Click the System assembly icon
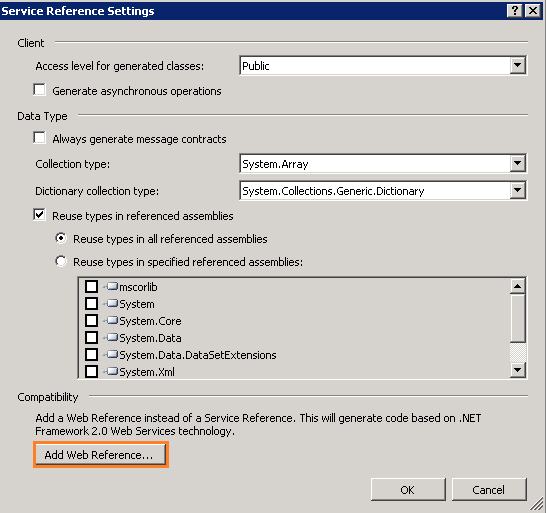Image resolution: width=546 pixels, height=513 pixels. (x=112, y=304)
